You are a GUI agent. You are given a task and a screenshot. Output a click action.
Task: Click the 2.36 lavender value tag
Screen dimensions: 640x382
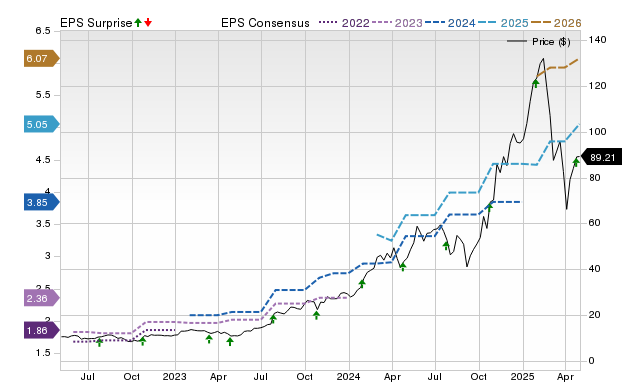point(42,298)
